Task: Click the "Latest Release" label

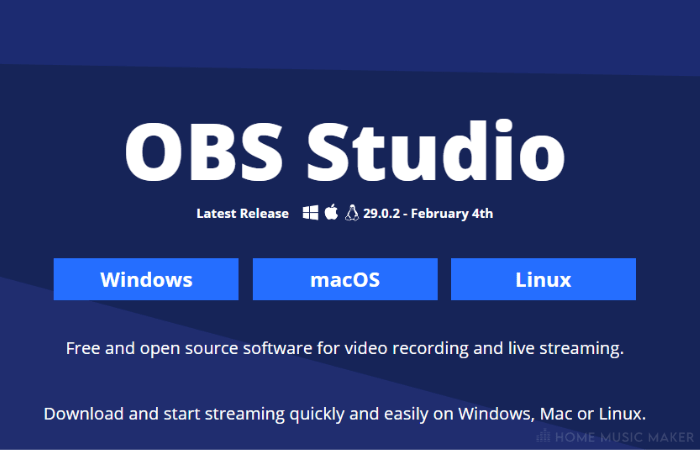Action: 242,213
